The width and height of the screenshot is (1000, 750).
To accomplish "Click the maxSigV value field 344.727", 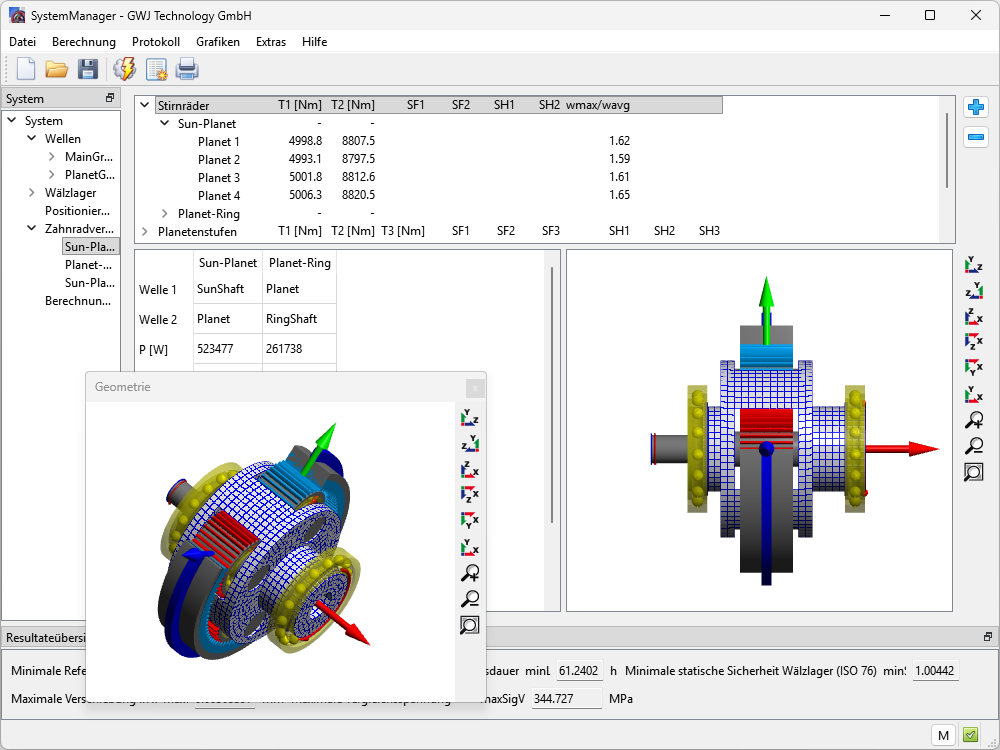I will 566,698.
